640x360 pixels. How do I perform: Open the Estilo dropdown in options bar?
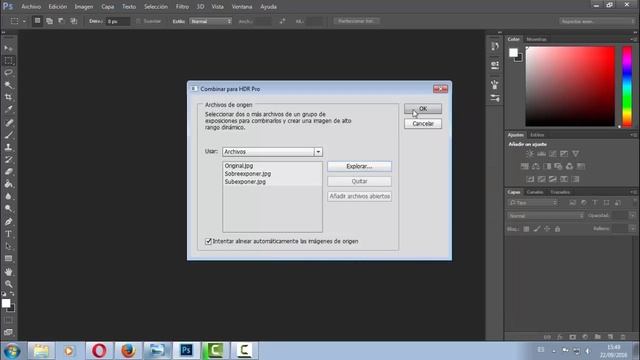tap(211, 21)
